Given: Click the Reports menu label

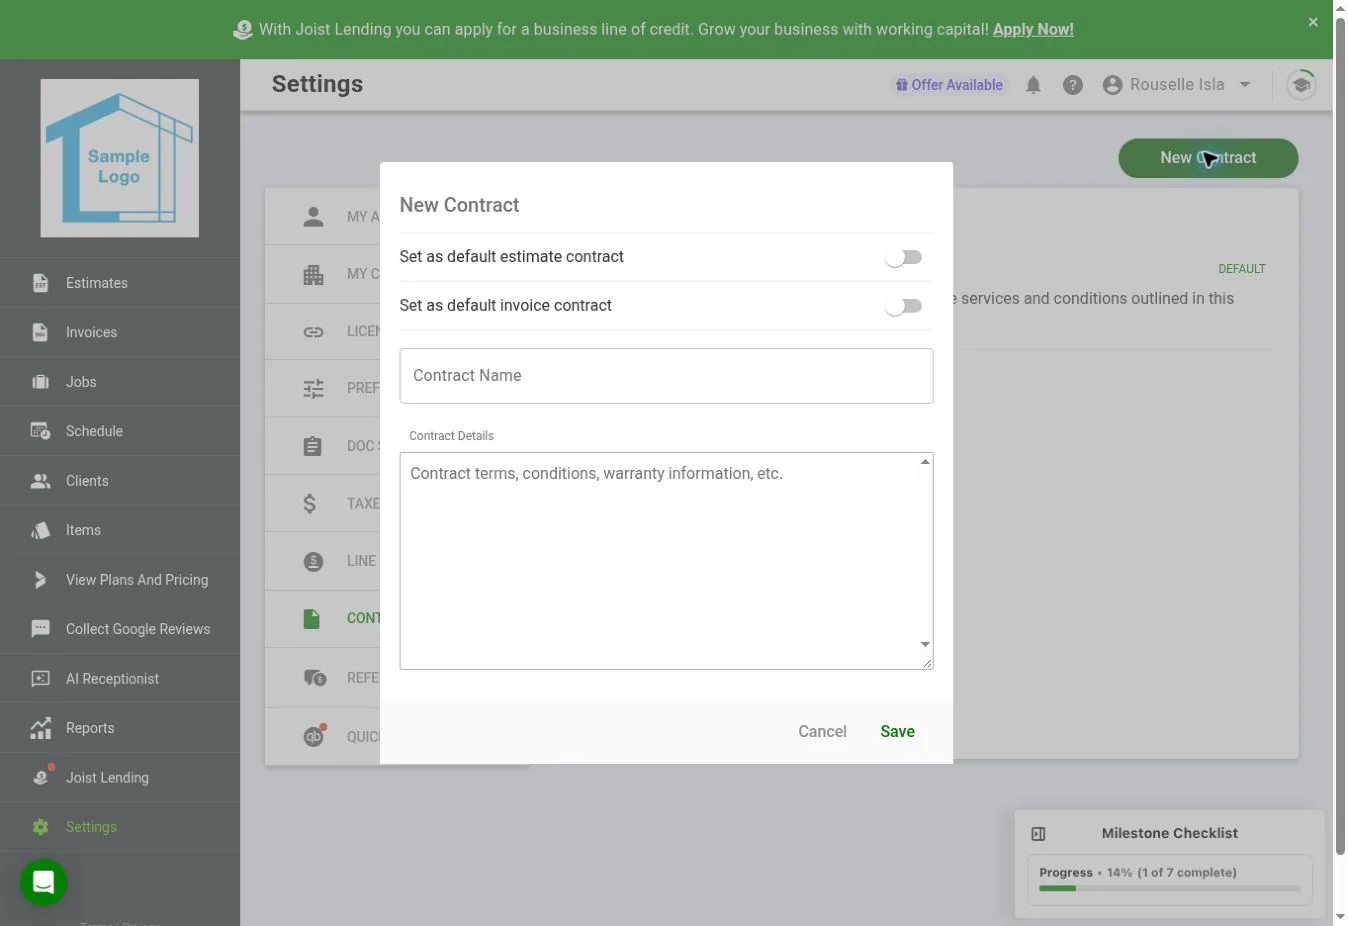Looking at the screenshot, I should 90,728.
